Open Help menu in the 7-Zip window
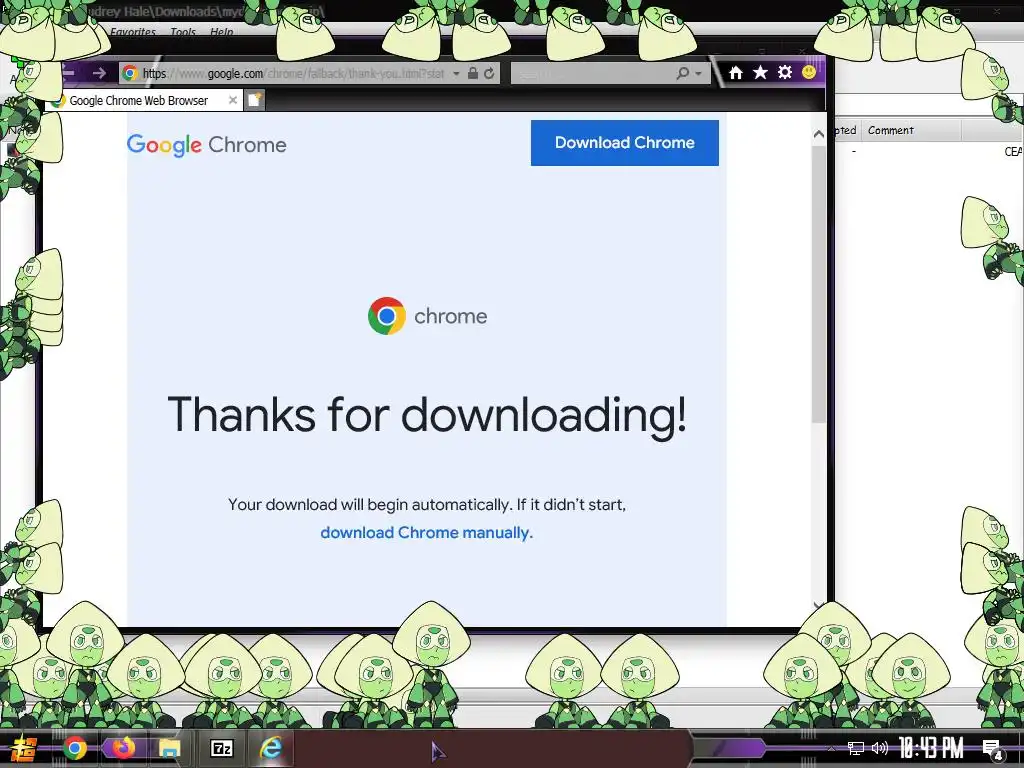The width and height of the screenshot is (1024, 768). [x=221, y=32]
